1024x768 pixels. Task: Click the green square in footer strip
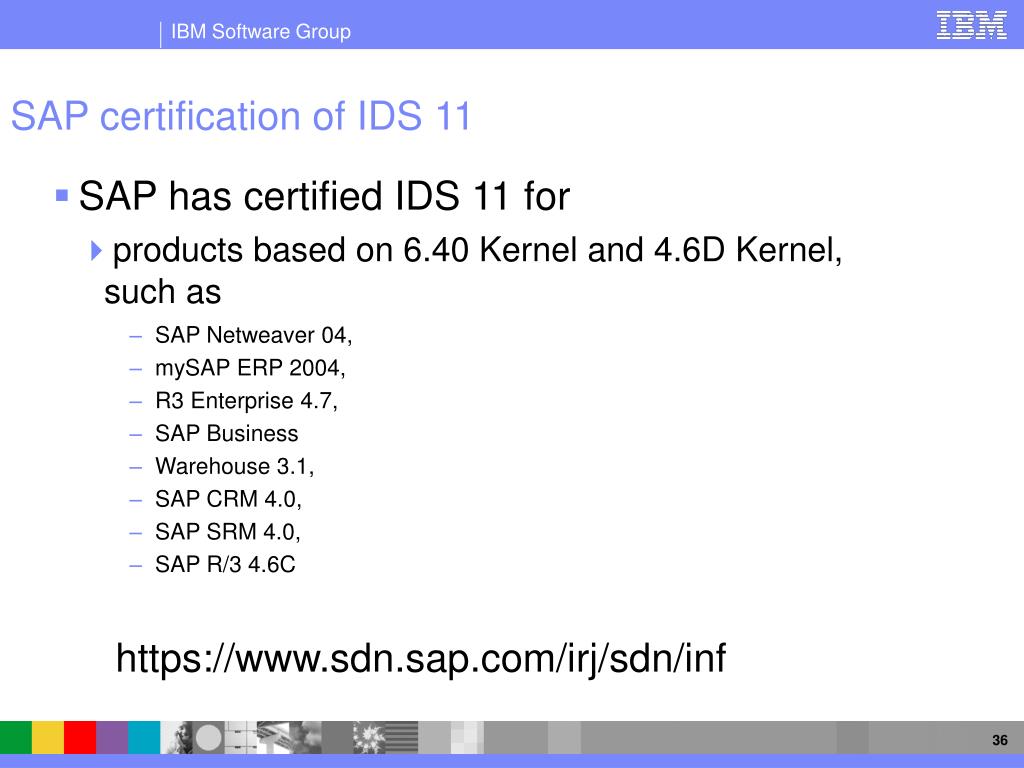tap(16, 737)
